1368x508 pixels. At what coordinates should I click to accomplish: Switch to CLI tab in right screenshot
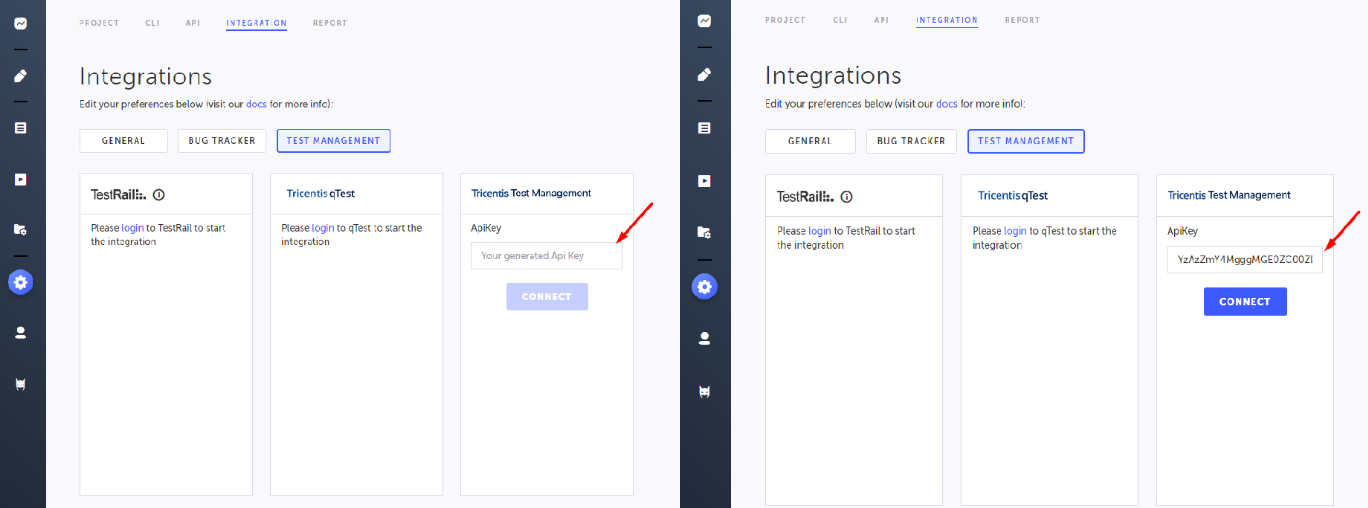[840, 20]
